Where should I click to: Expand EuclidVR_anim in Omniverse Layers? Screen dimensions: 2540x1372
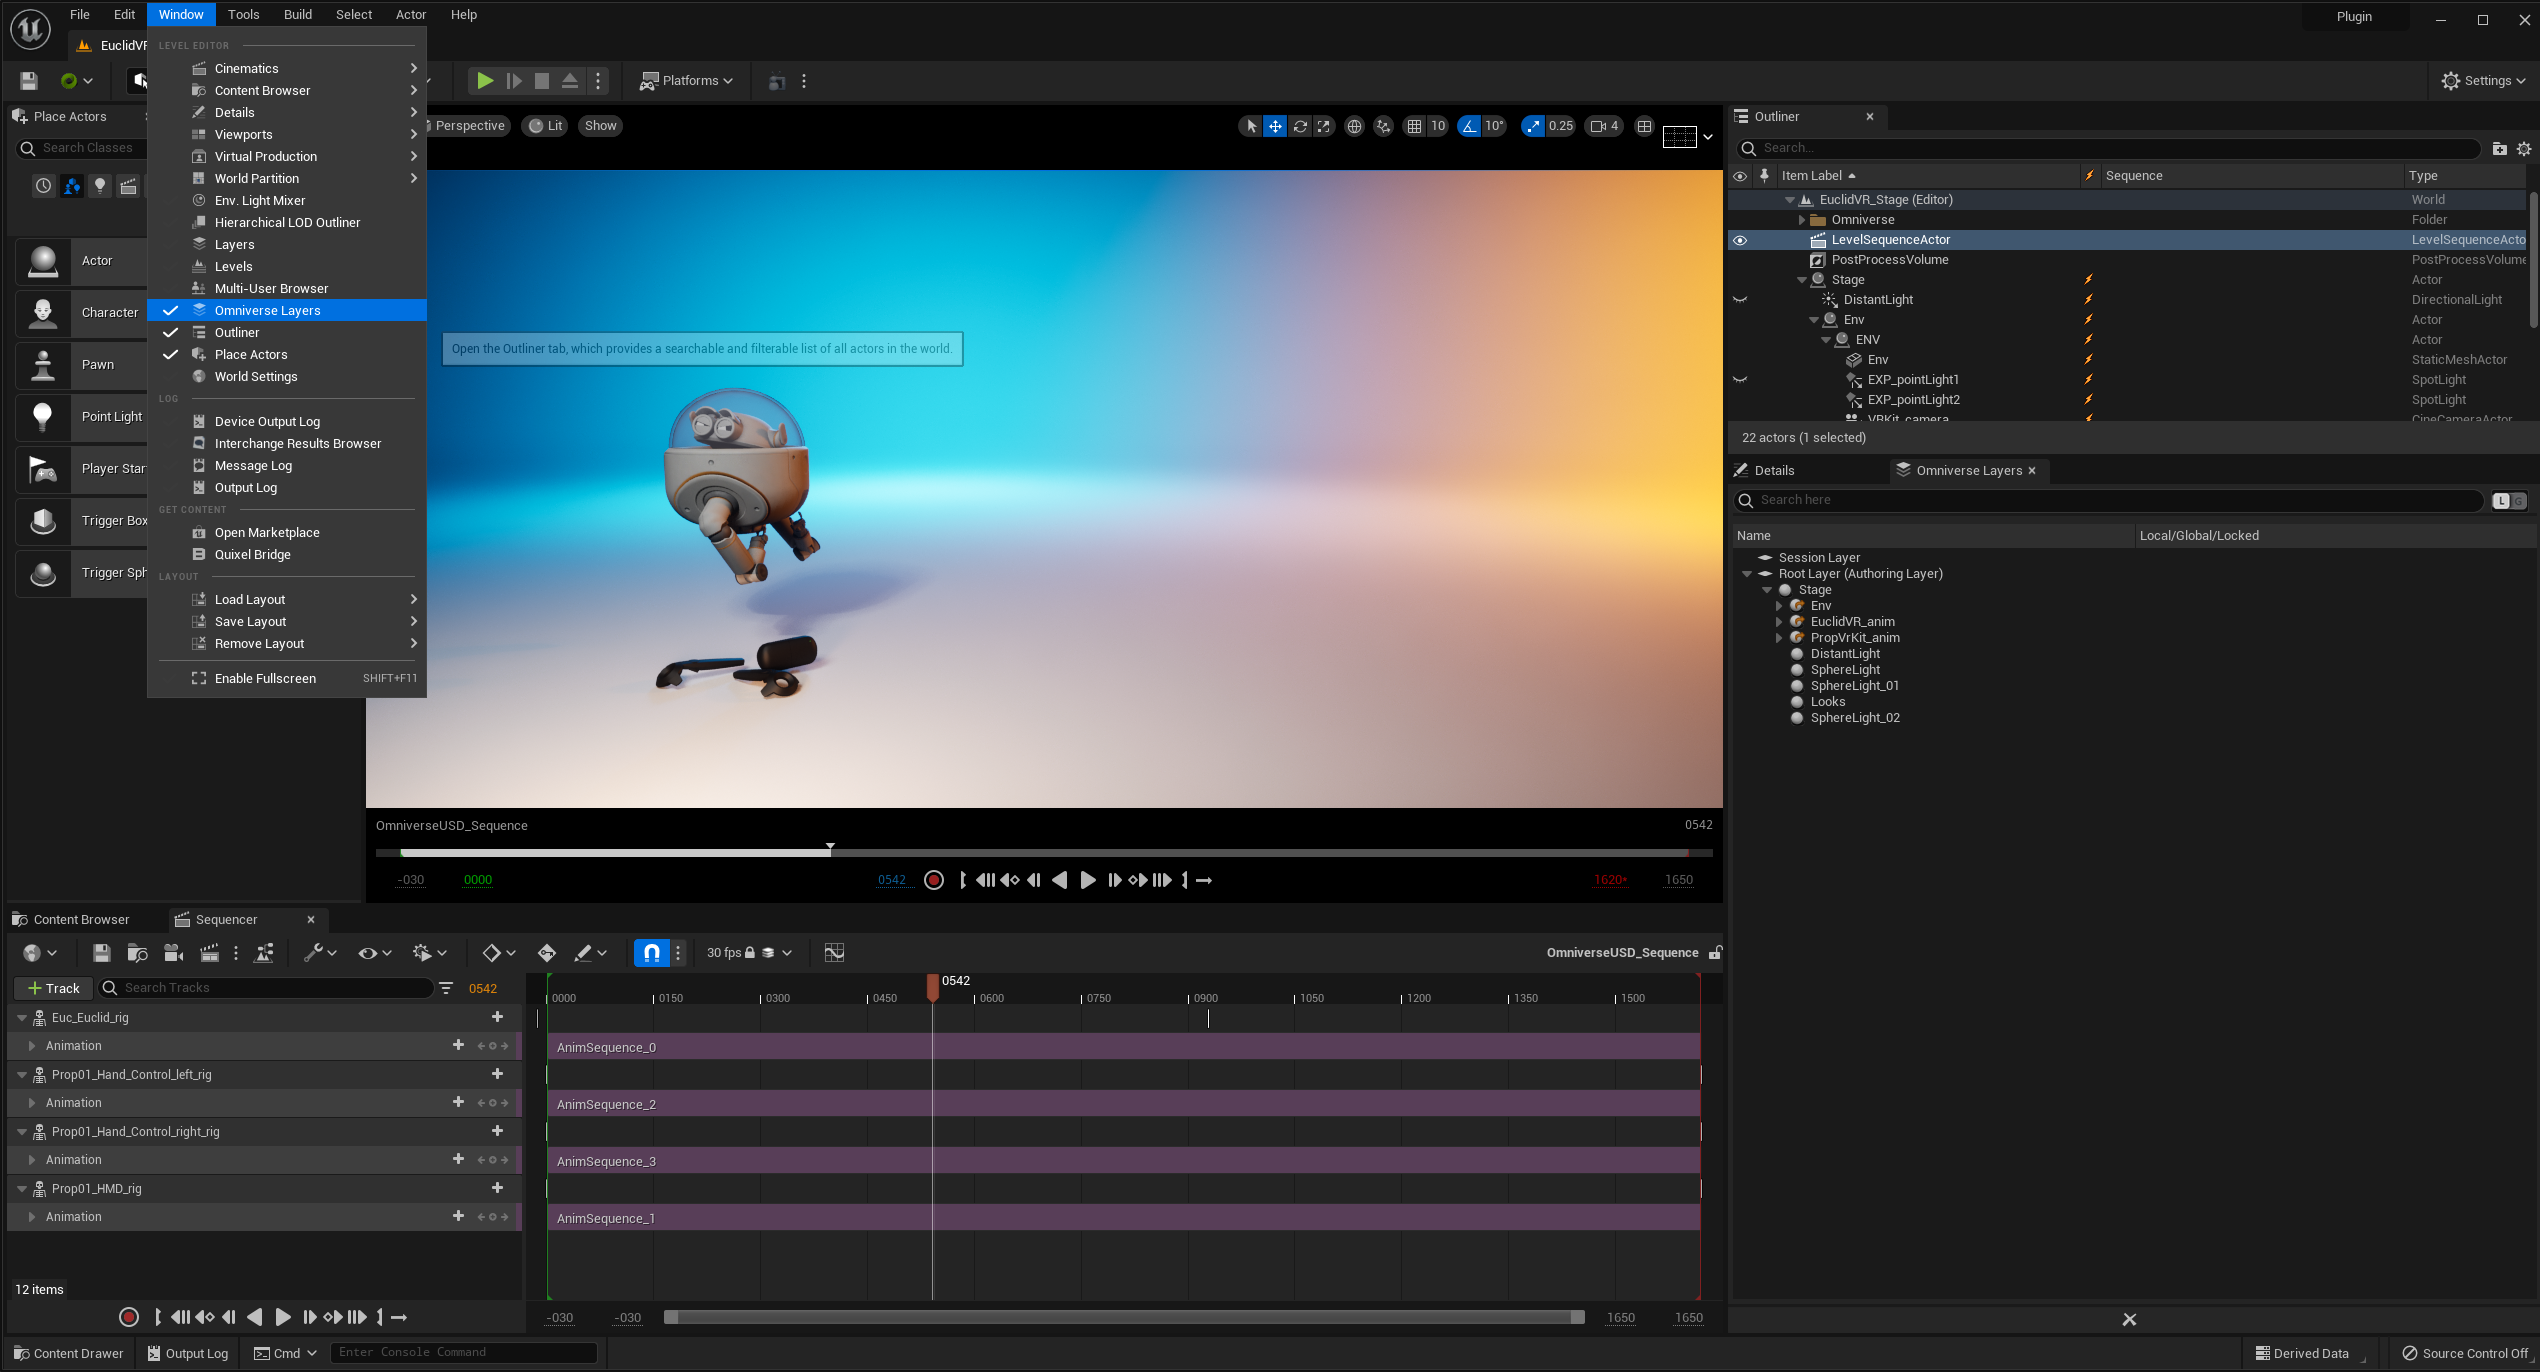tap(1779, 622)
